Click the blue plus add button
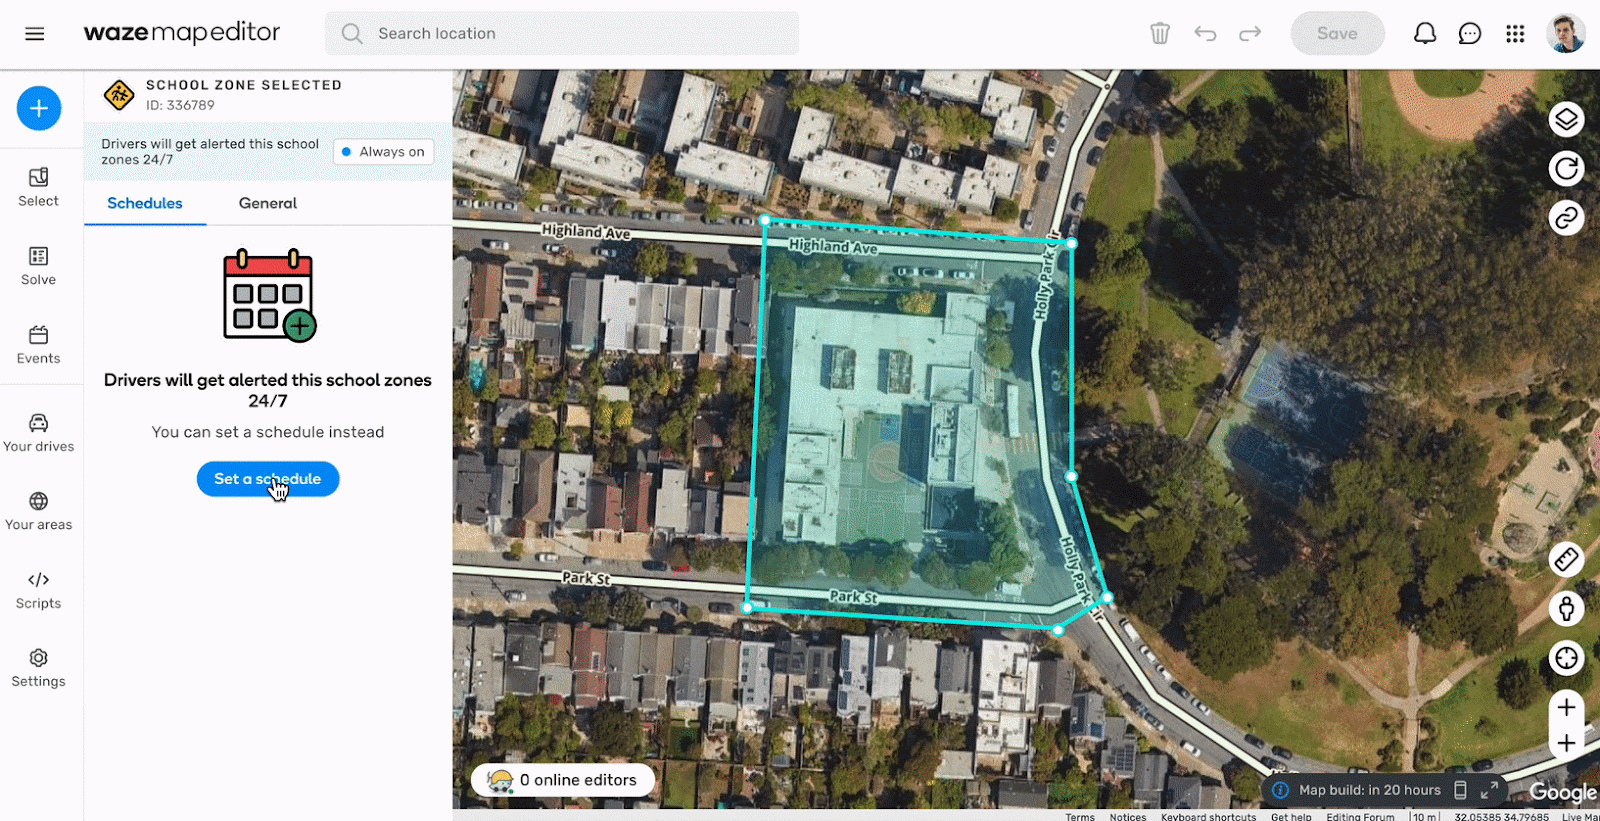 39,108
